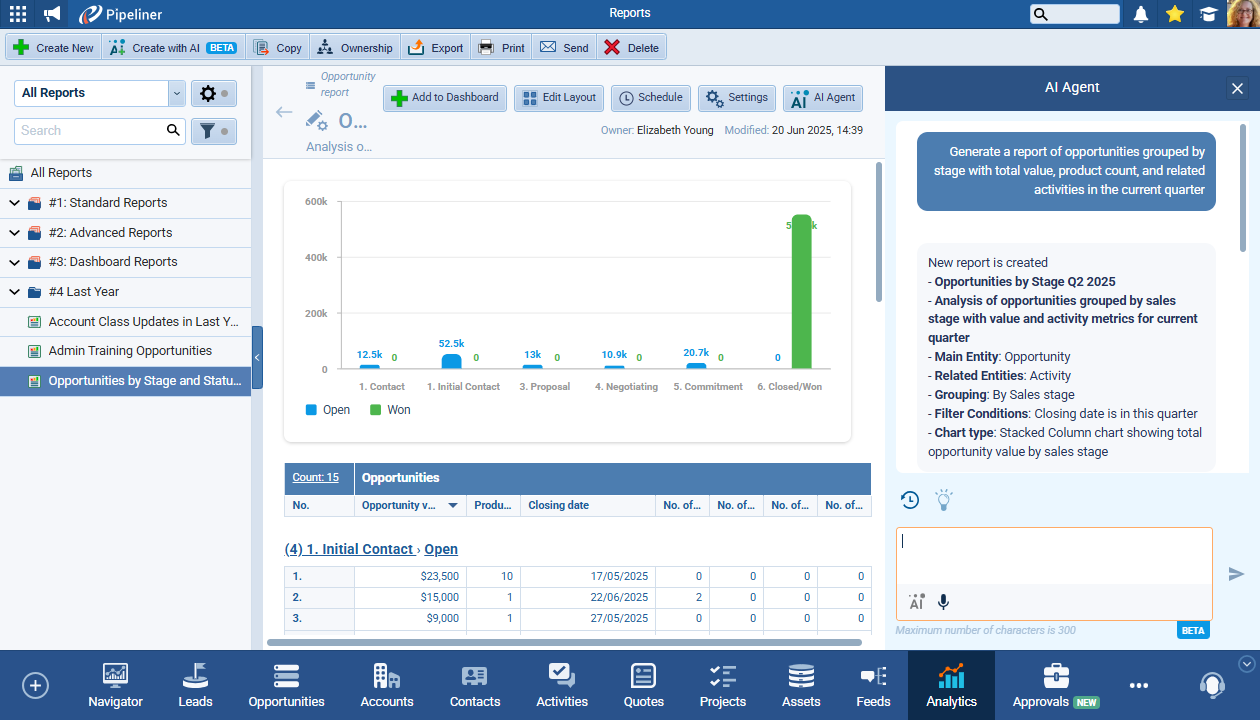Go to the Opportunities tab
1260x720 pixels.
(286, 686)
